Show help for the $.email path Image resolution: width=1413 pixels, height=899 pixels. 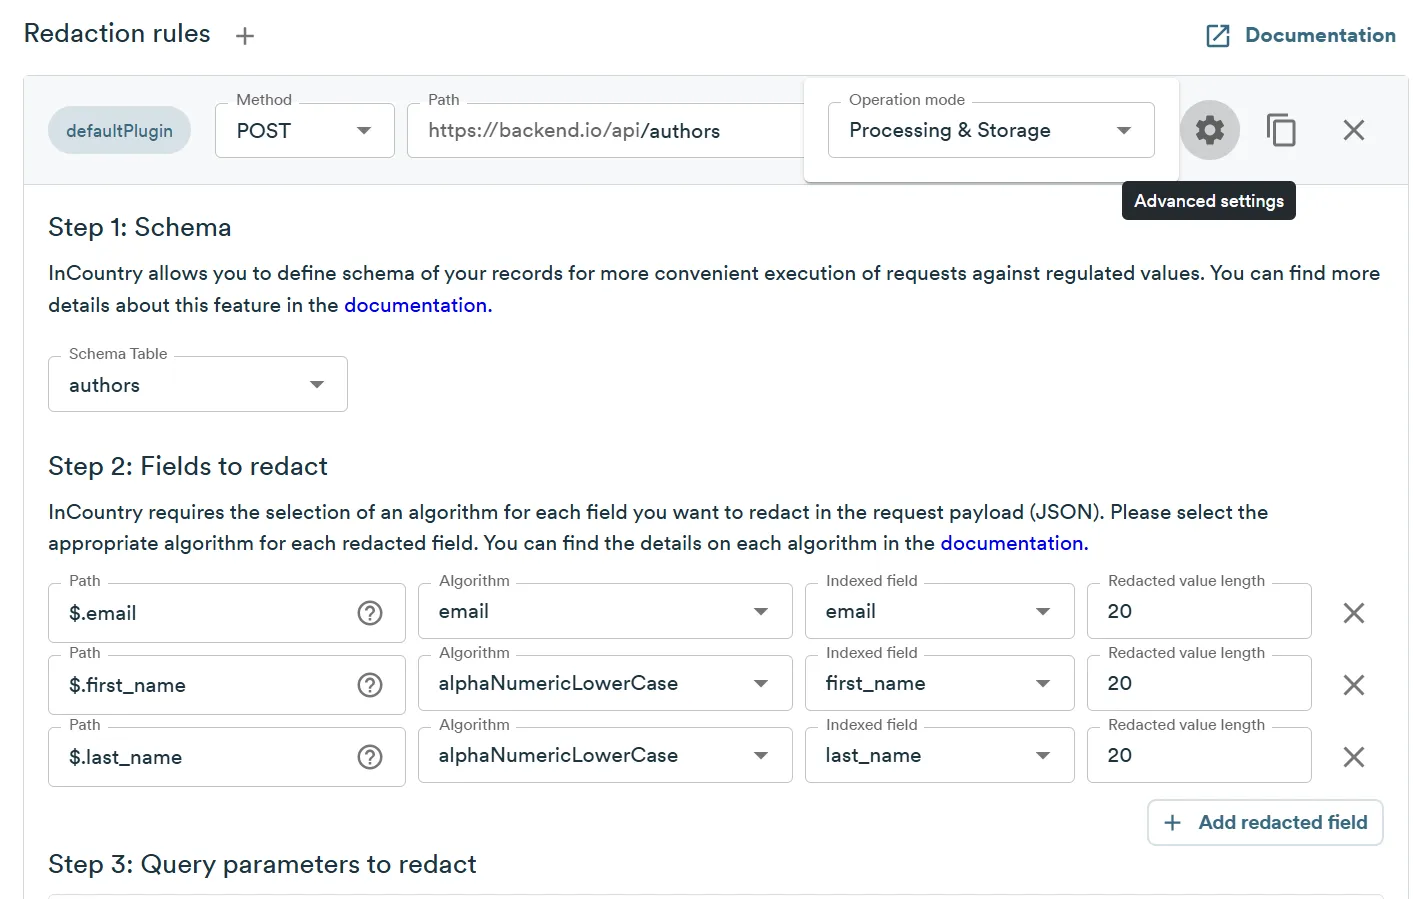point(370,613)
